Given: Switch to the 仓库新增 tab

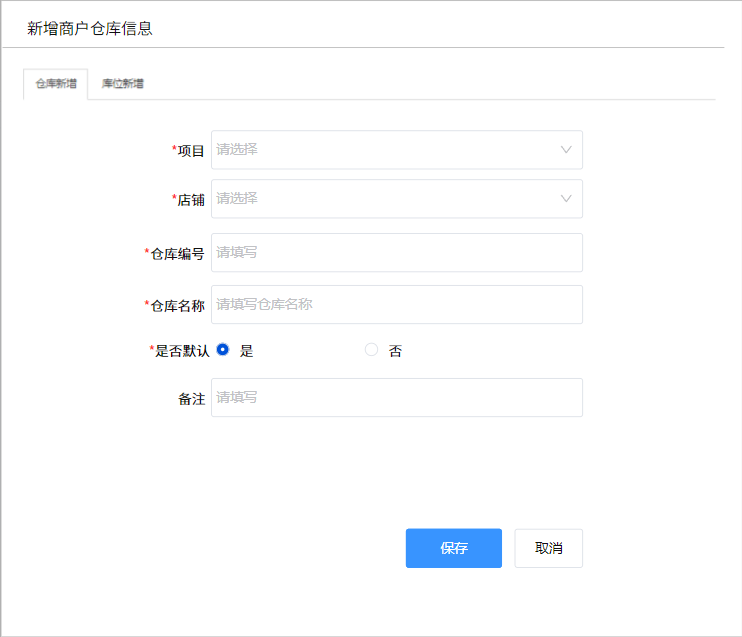Looking at the screenshot, I should [x=56, y=84].
